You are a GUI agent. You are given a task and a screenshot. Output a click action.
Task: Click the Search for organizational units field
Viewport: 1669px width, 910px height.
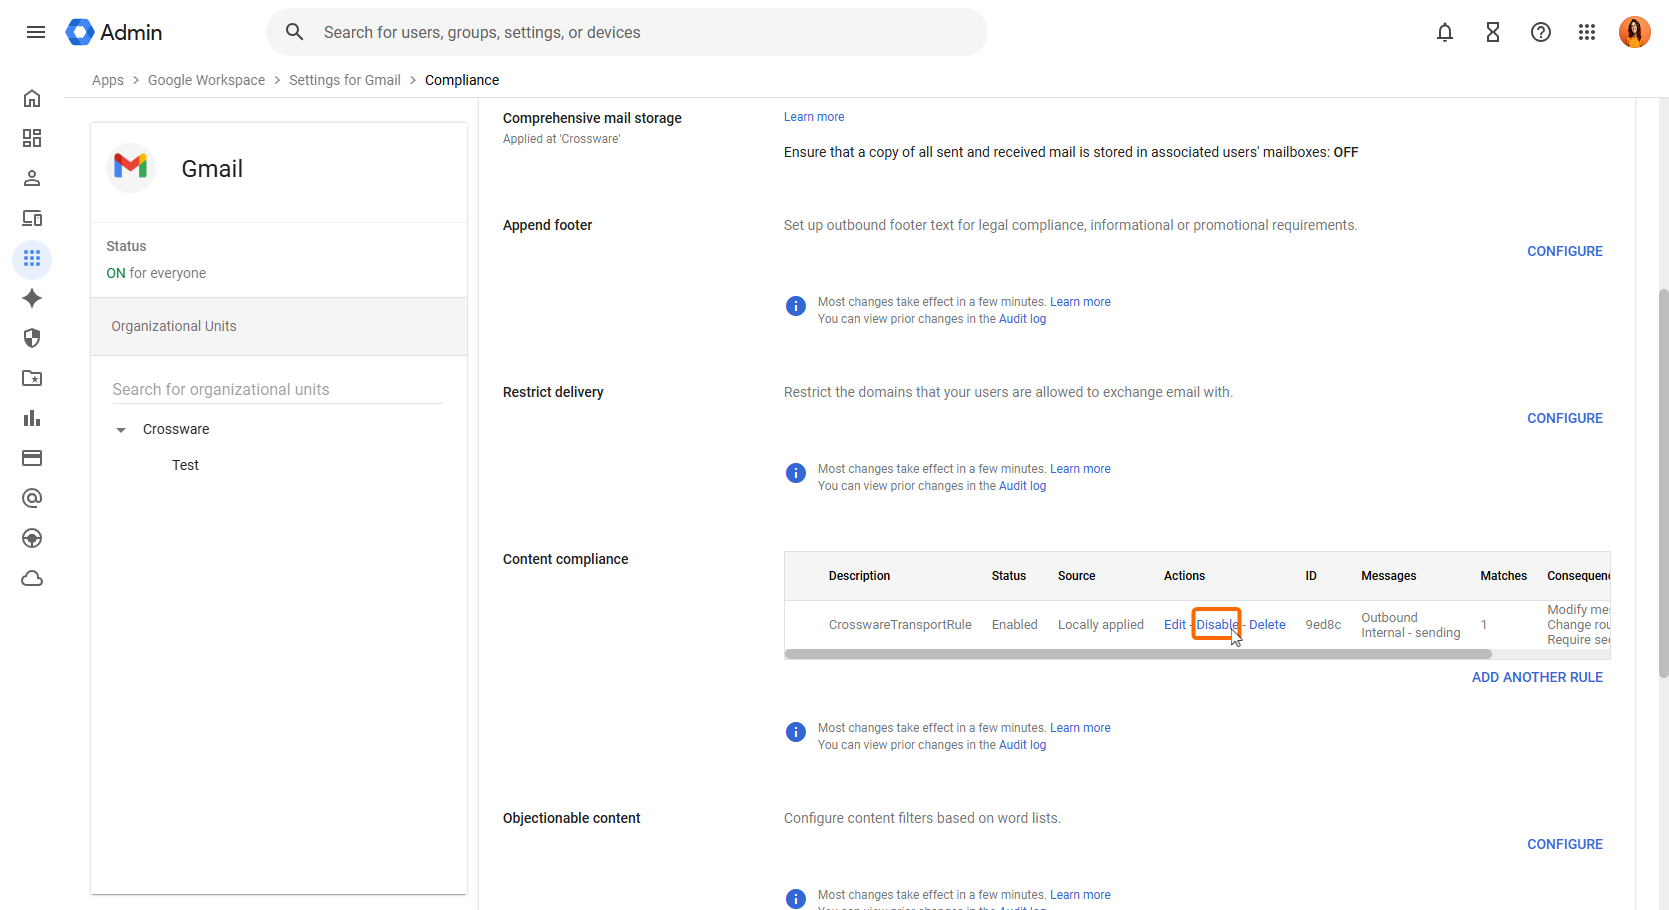pos(276,389)
